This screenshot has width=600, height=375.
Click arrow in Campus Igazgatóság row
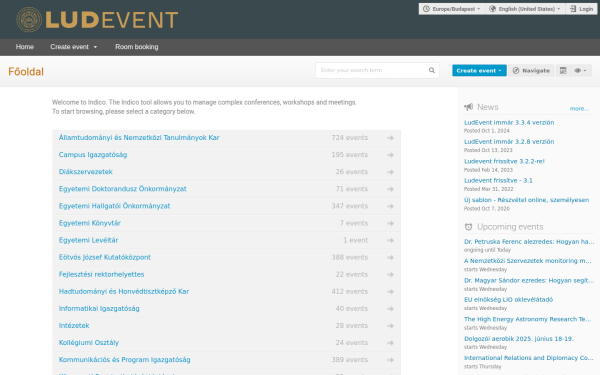(x=390, y=155)
